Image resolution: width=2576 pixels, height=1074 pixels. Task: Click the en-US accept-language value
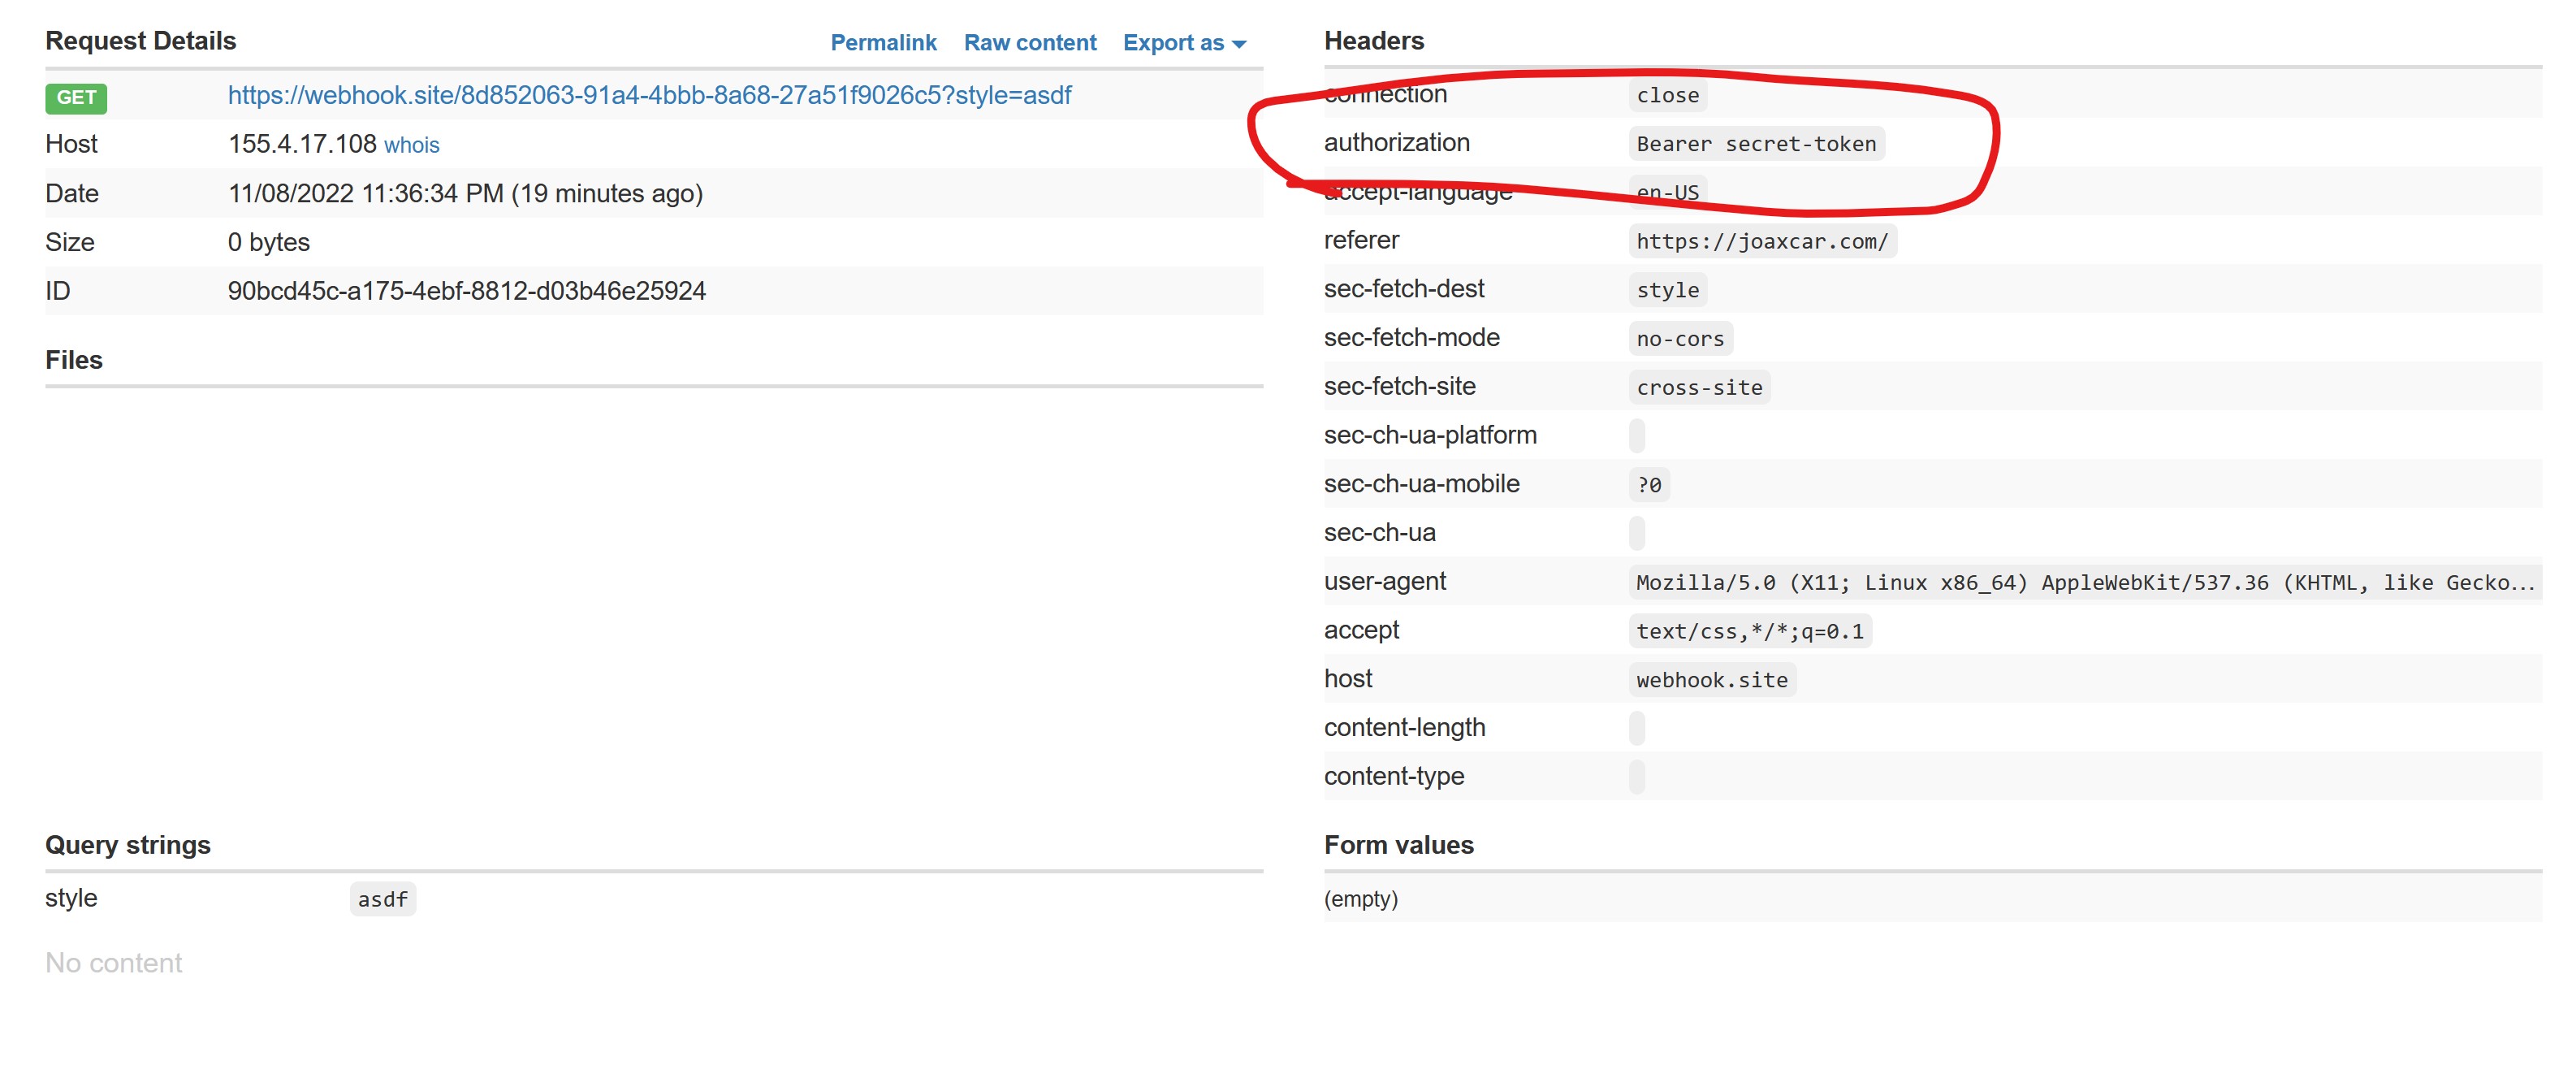click(x=1667, y=192)
